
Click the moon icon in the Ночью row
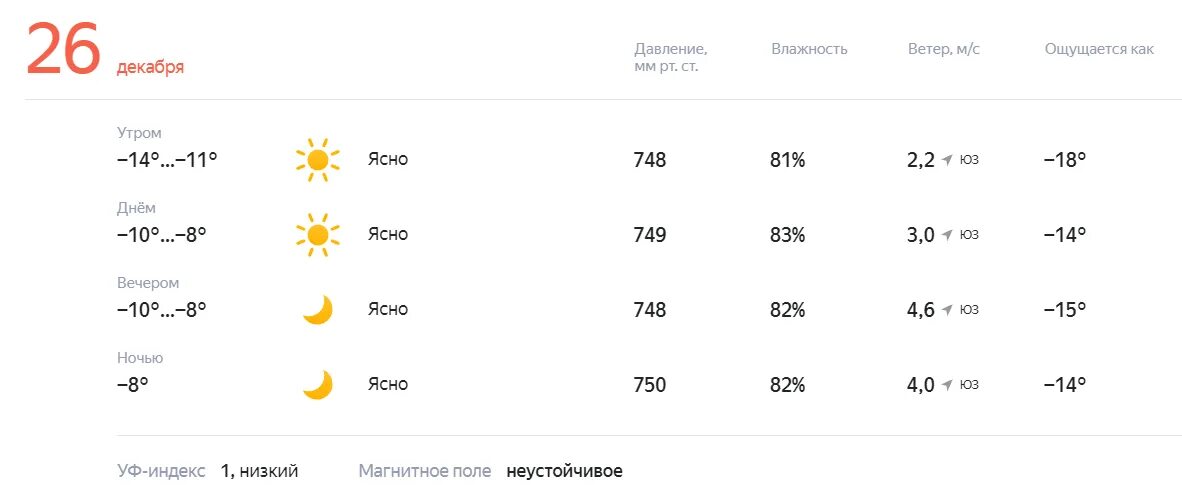point(317,384)
